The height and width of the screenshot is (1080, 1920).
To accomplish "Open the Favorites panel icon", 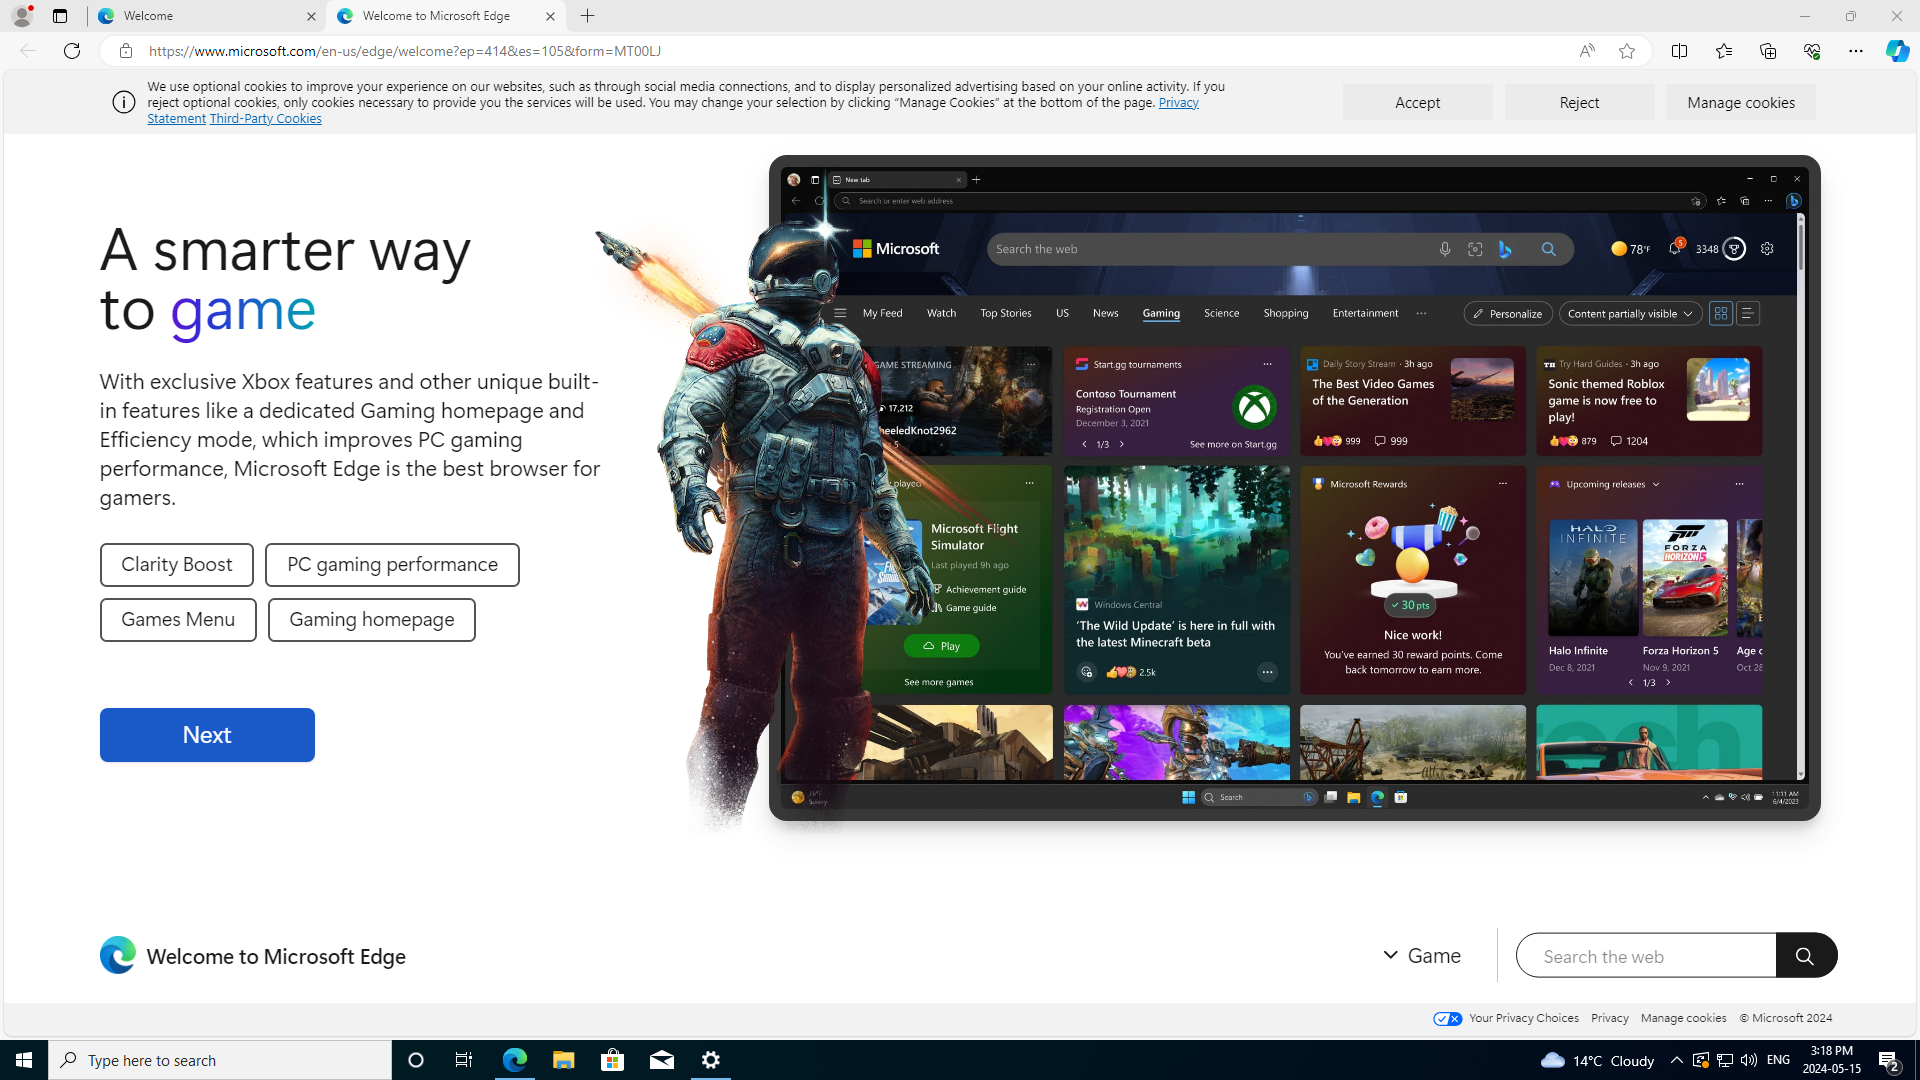I will tap(1723, 51).
